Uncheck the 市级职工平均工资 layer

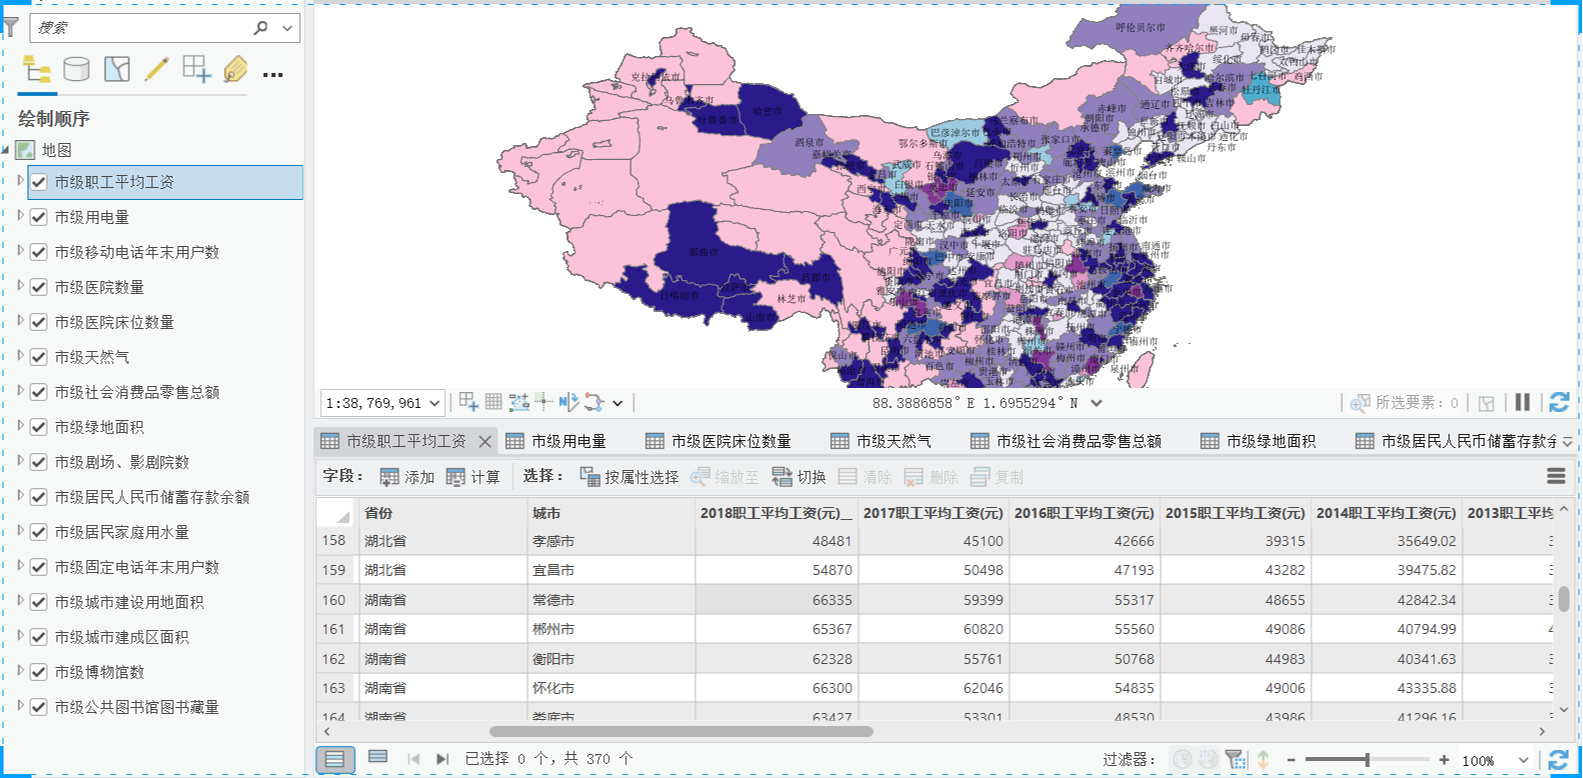39,182
